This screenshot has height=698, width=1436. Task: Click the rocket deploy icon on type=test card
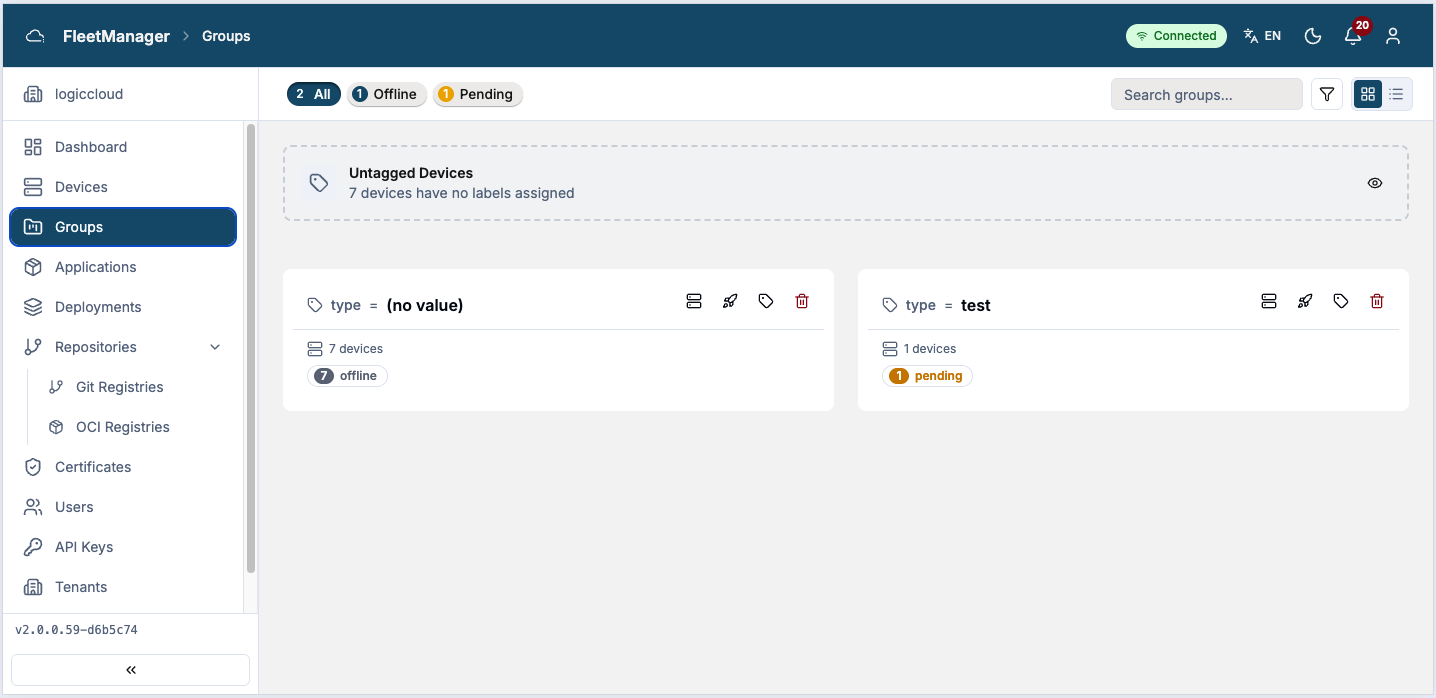coord(1305,301)
